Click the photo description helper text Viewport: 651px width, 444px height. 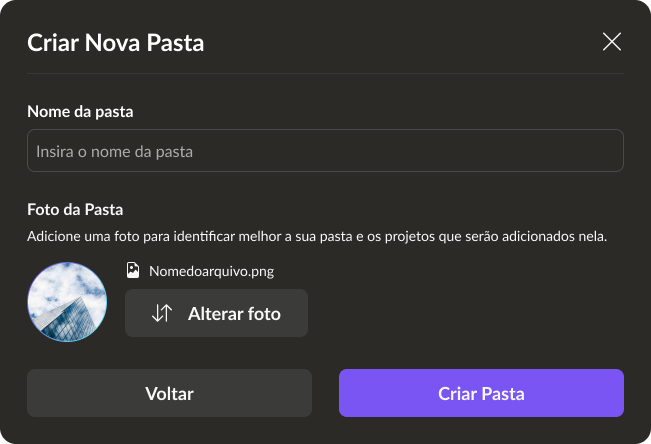click(x=317, y=237)
